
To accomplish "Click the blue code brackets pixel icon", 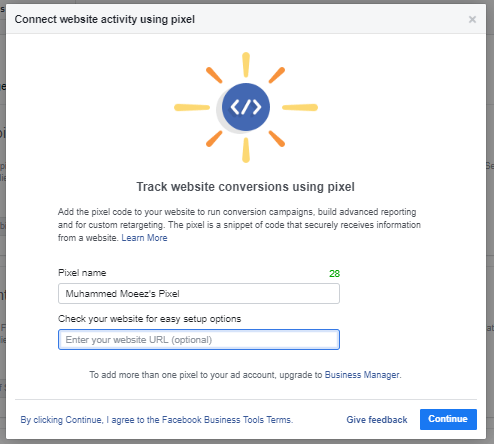I will [x=246, y=107].
